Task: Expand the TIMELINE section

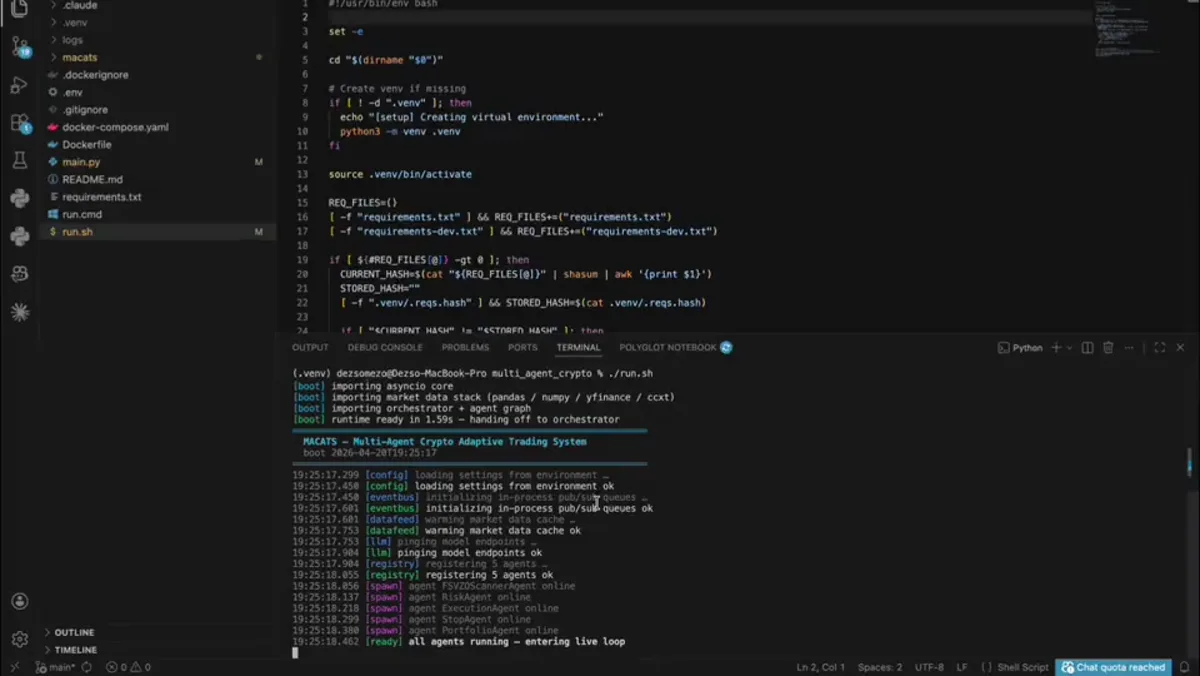Action: click(x=75, y=650)
